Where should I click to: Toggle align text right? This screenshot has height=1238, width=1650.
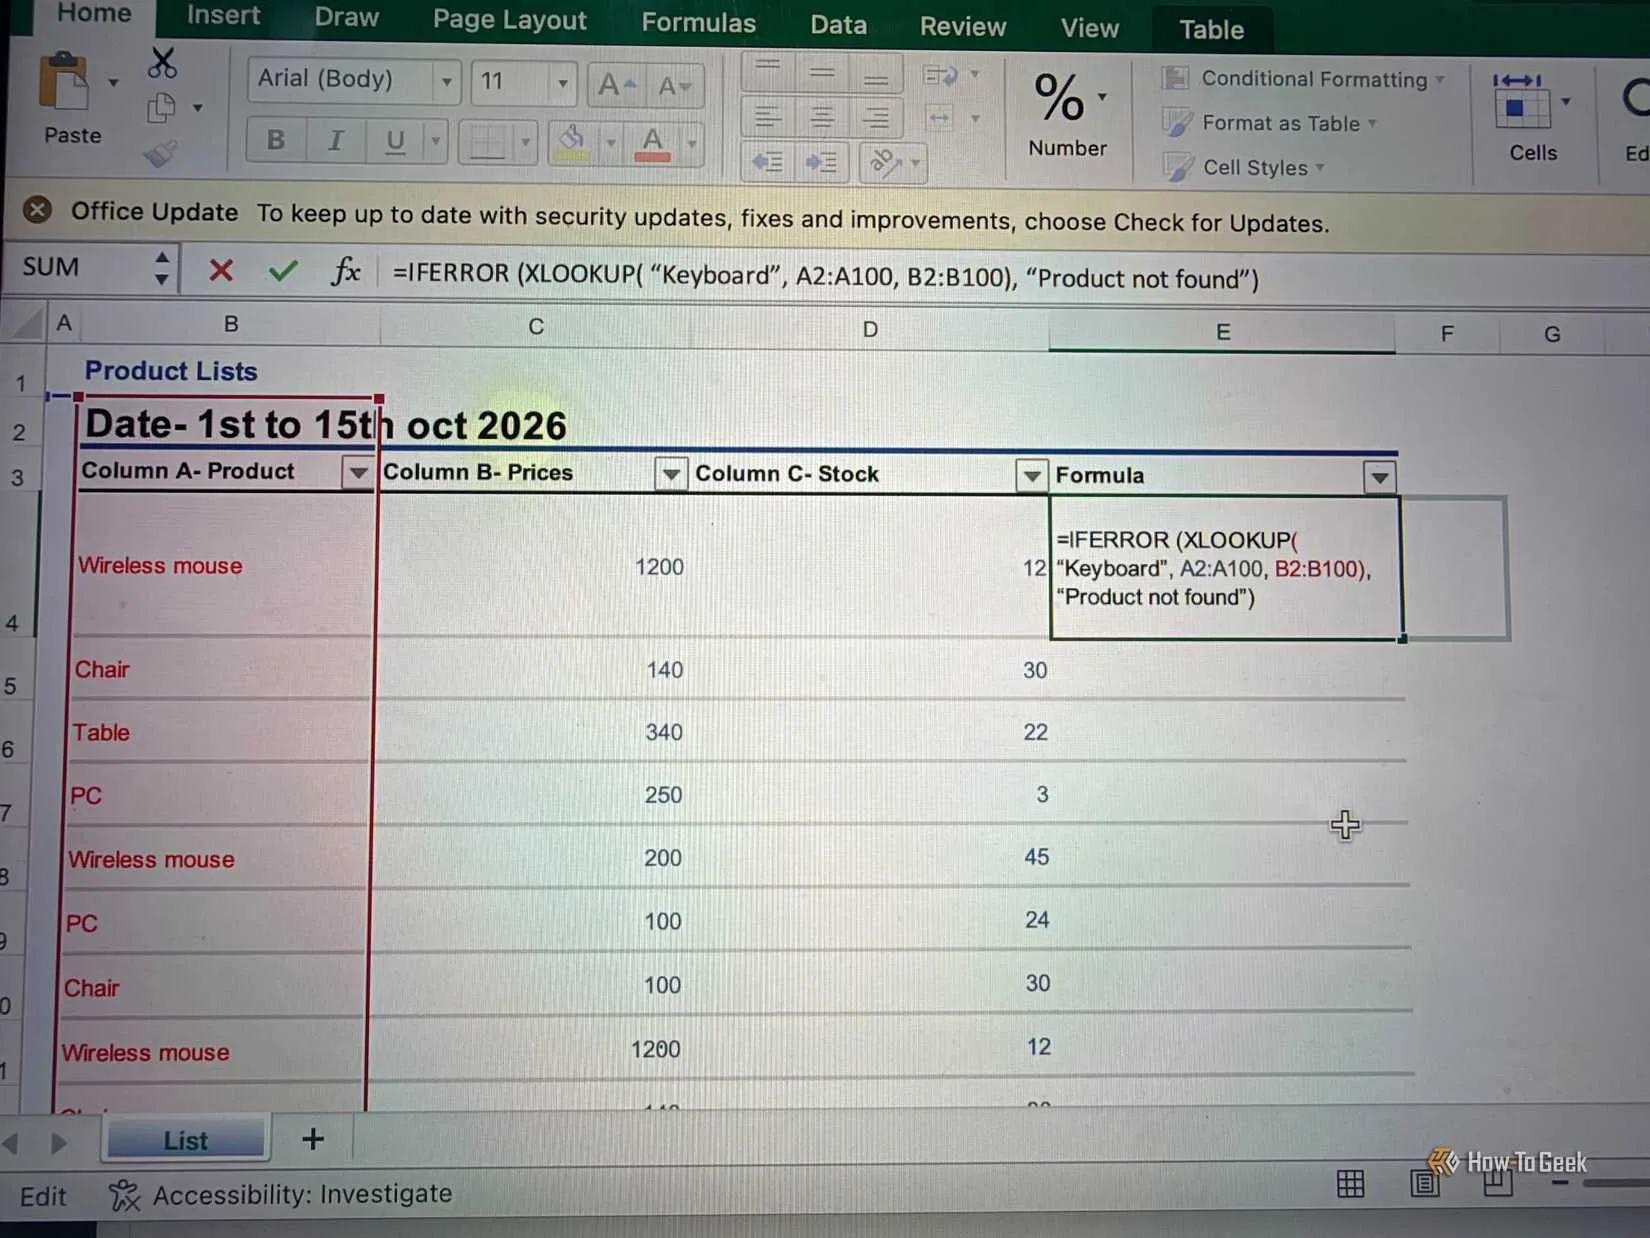(x=876, y=120)
